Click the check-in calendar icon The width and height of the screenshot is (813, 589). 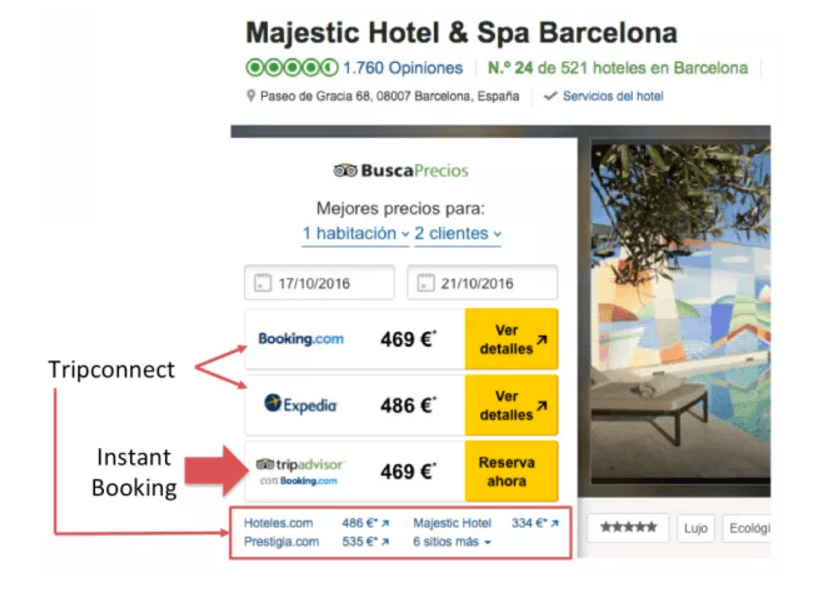click(x=263, y=283)
